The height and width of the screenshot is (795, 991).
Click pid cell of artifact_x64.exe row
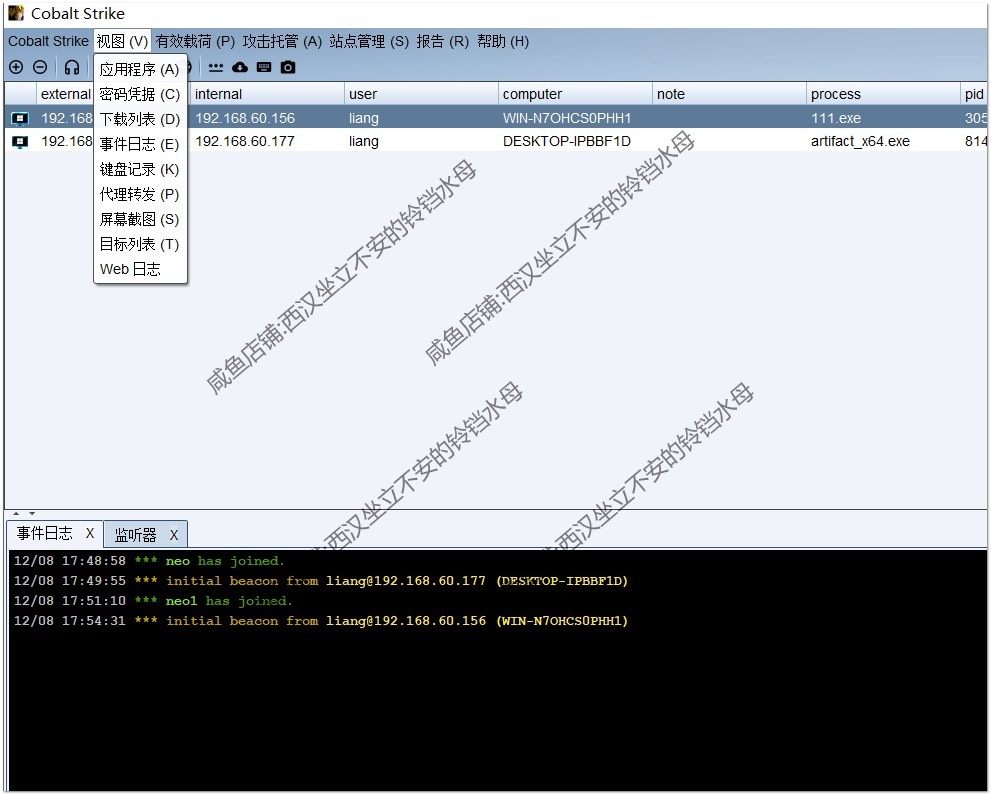click(x=976, y=142)
